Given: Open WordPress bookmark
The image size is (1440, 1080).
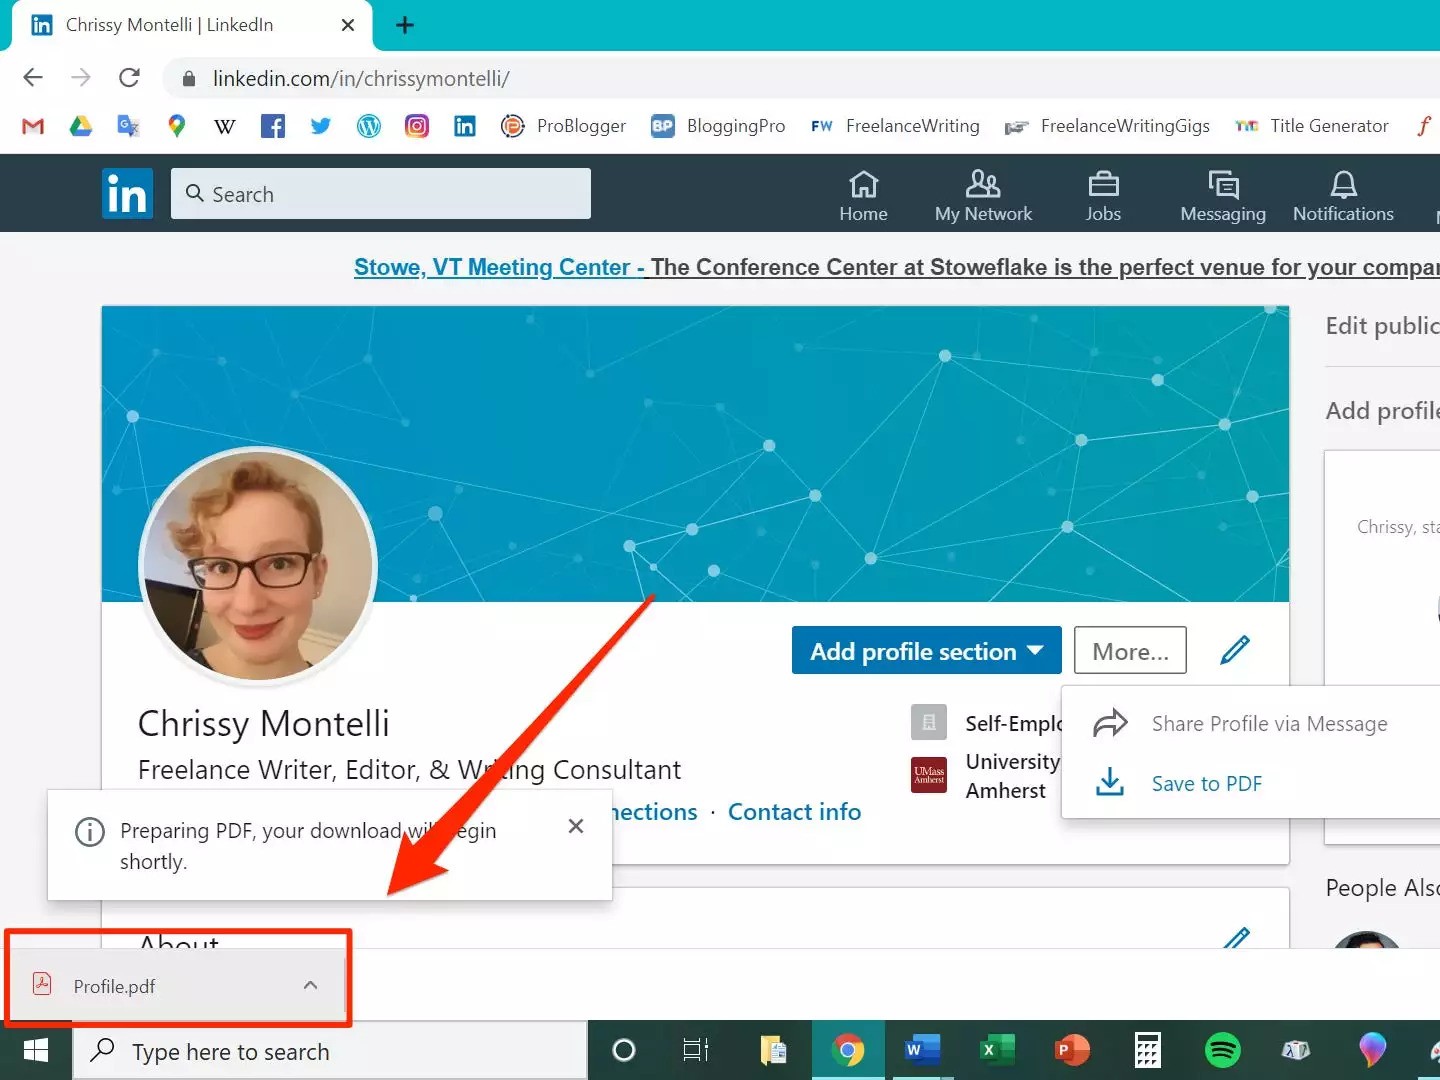Looking at the screenshot, I should (369, 126).
